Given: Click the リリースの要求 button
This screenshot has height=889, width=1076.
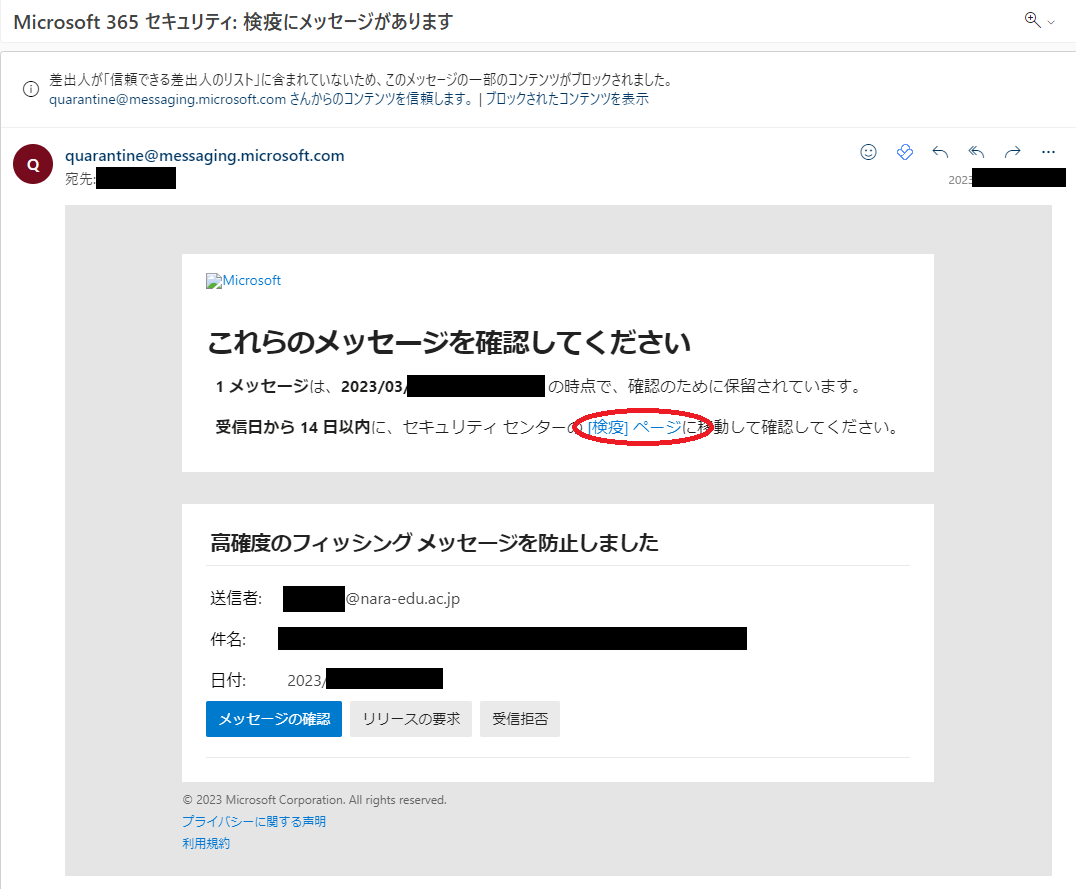Looking at the screenshot, I should click(411, 719).
